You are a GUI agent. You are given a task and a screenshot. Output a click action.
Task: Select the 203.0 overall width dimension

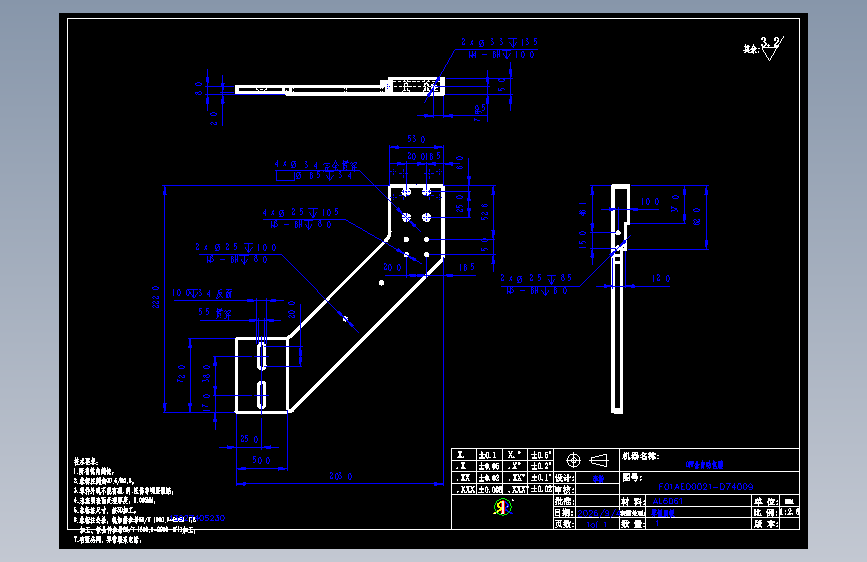click(x=341, y=476)
